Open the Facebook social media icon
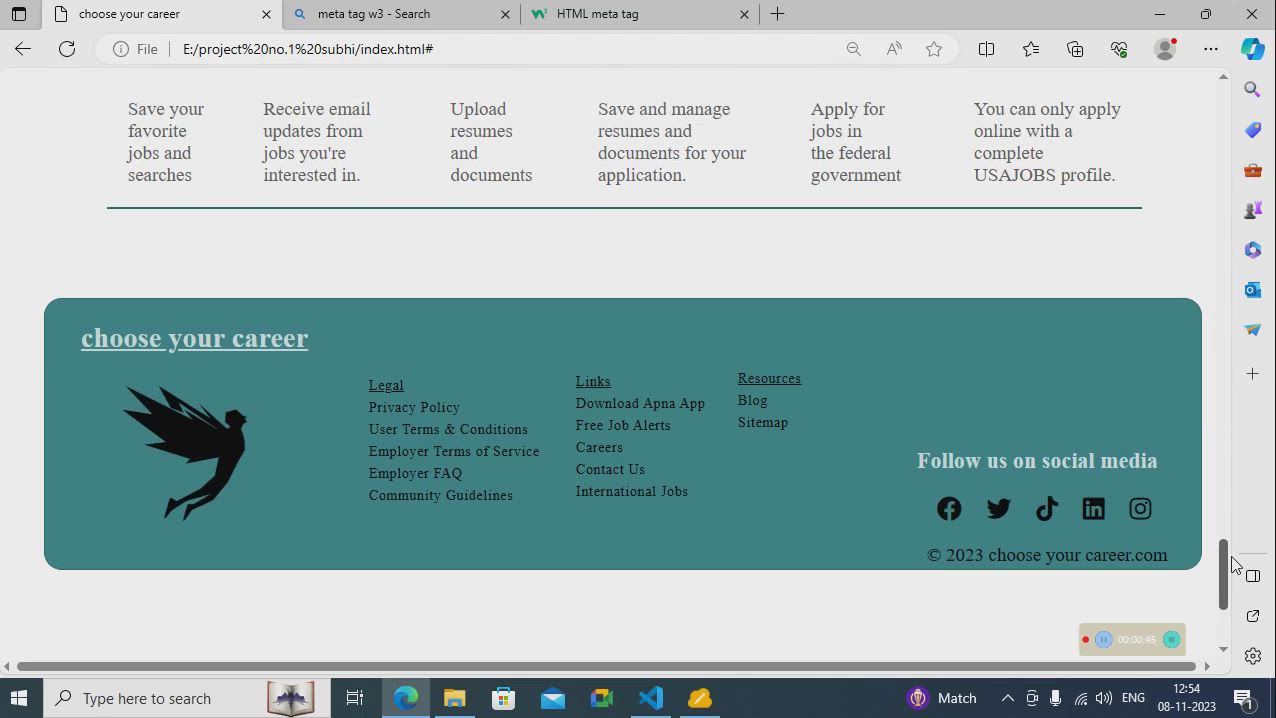The image size is (1276, 718). click(949, 509)
